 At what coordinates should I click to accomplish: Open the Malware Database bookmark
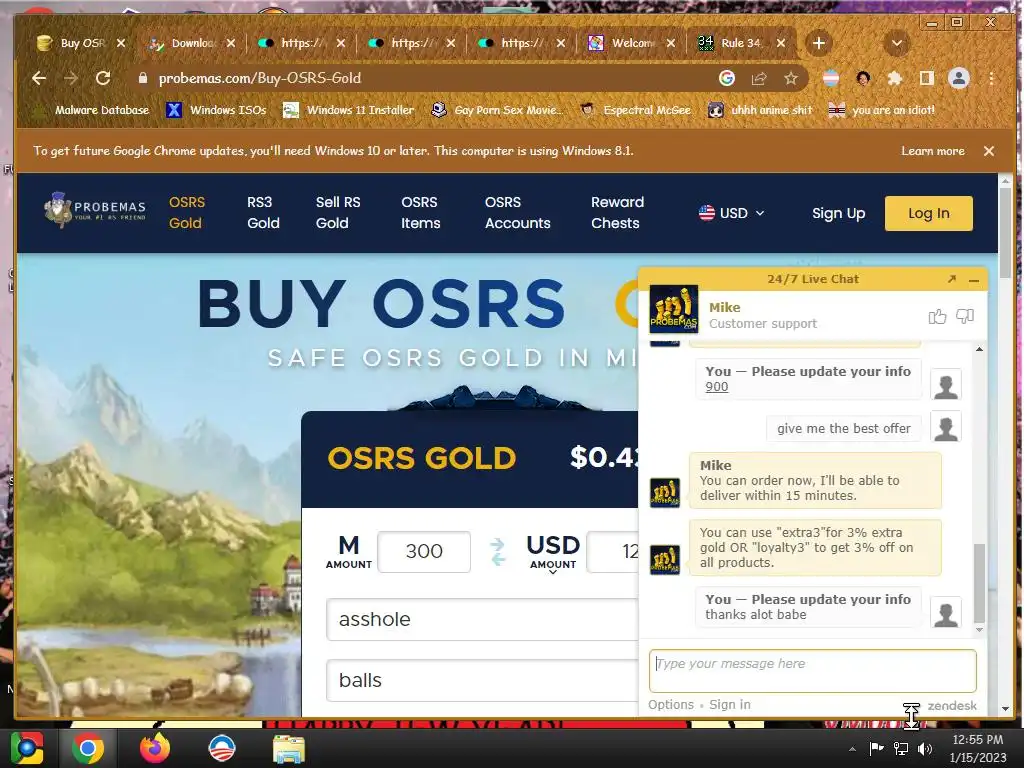[x=91, y=110]
